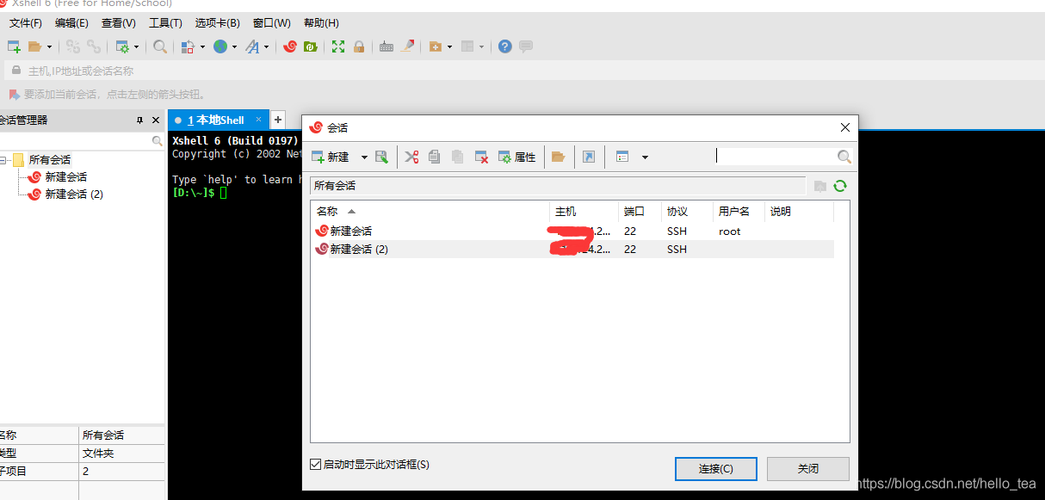
Task: Click the Open folder icon in main toolbar
Action: click(35, 47)
